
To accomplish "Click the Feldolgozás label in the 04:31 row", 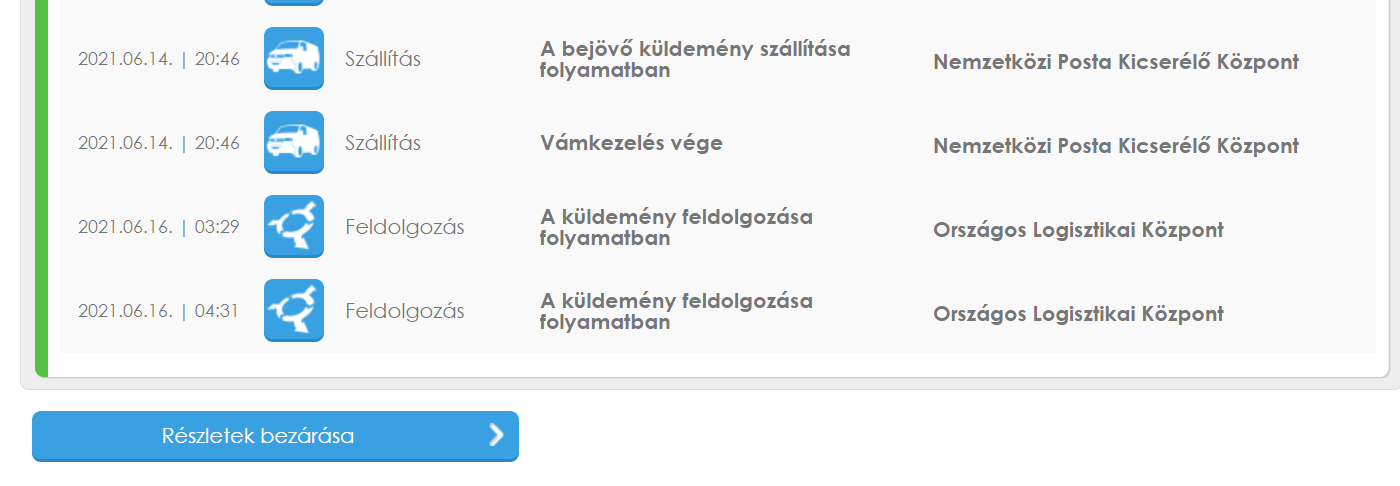I will pyautogui.click(x=405, y=311).
